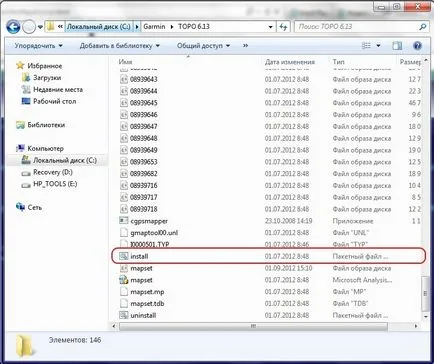Open the Help button
Image resolution: width=434 pixels, height=364 pixels.
[417, 46]
